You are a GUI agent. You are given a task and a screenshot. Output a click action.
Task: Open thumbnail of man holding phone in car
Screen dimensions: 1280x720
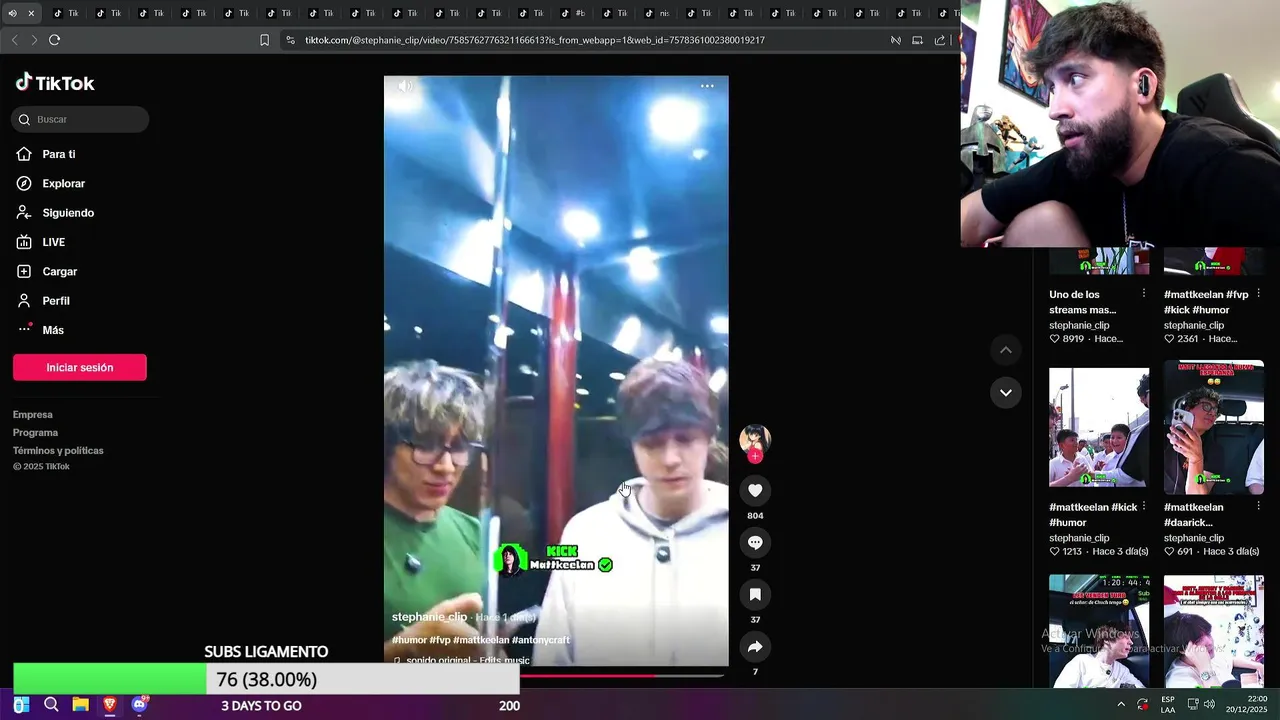click(x=1214, y=427)
